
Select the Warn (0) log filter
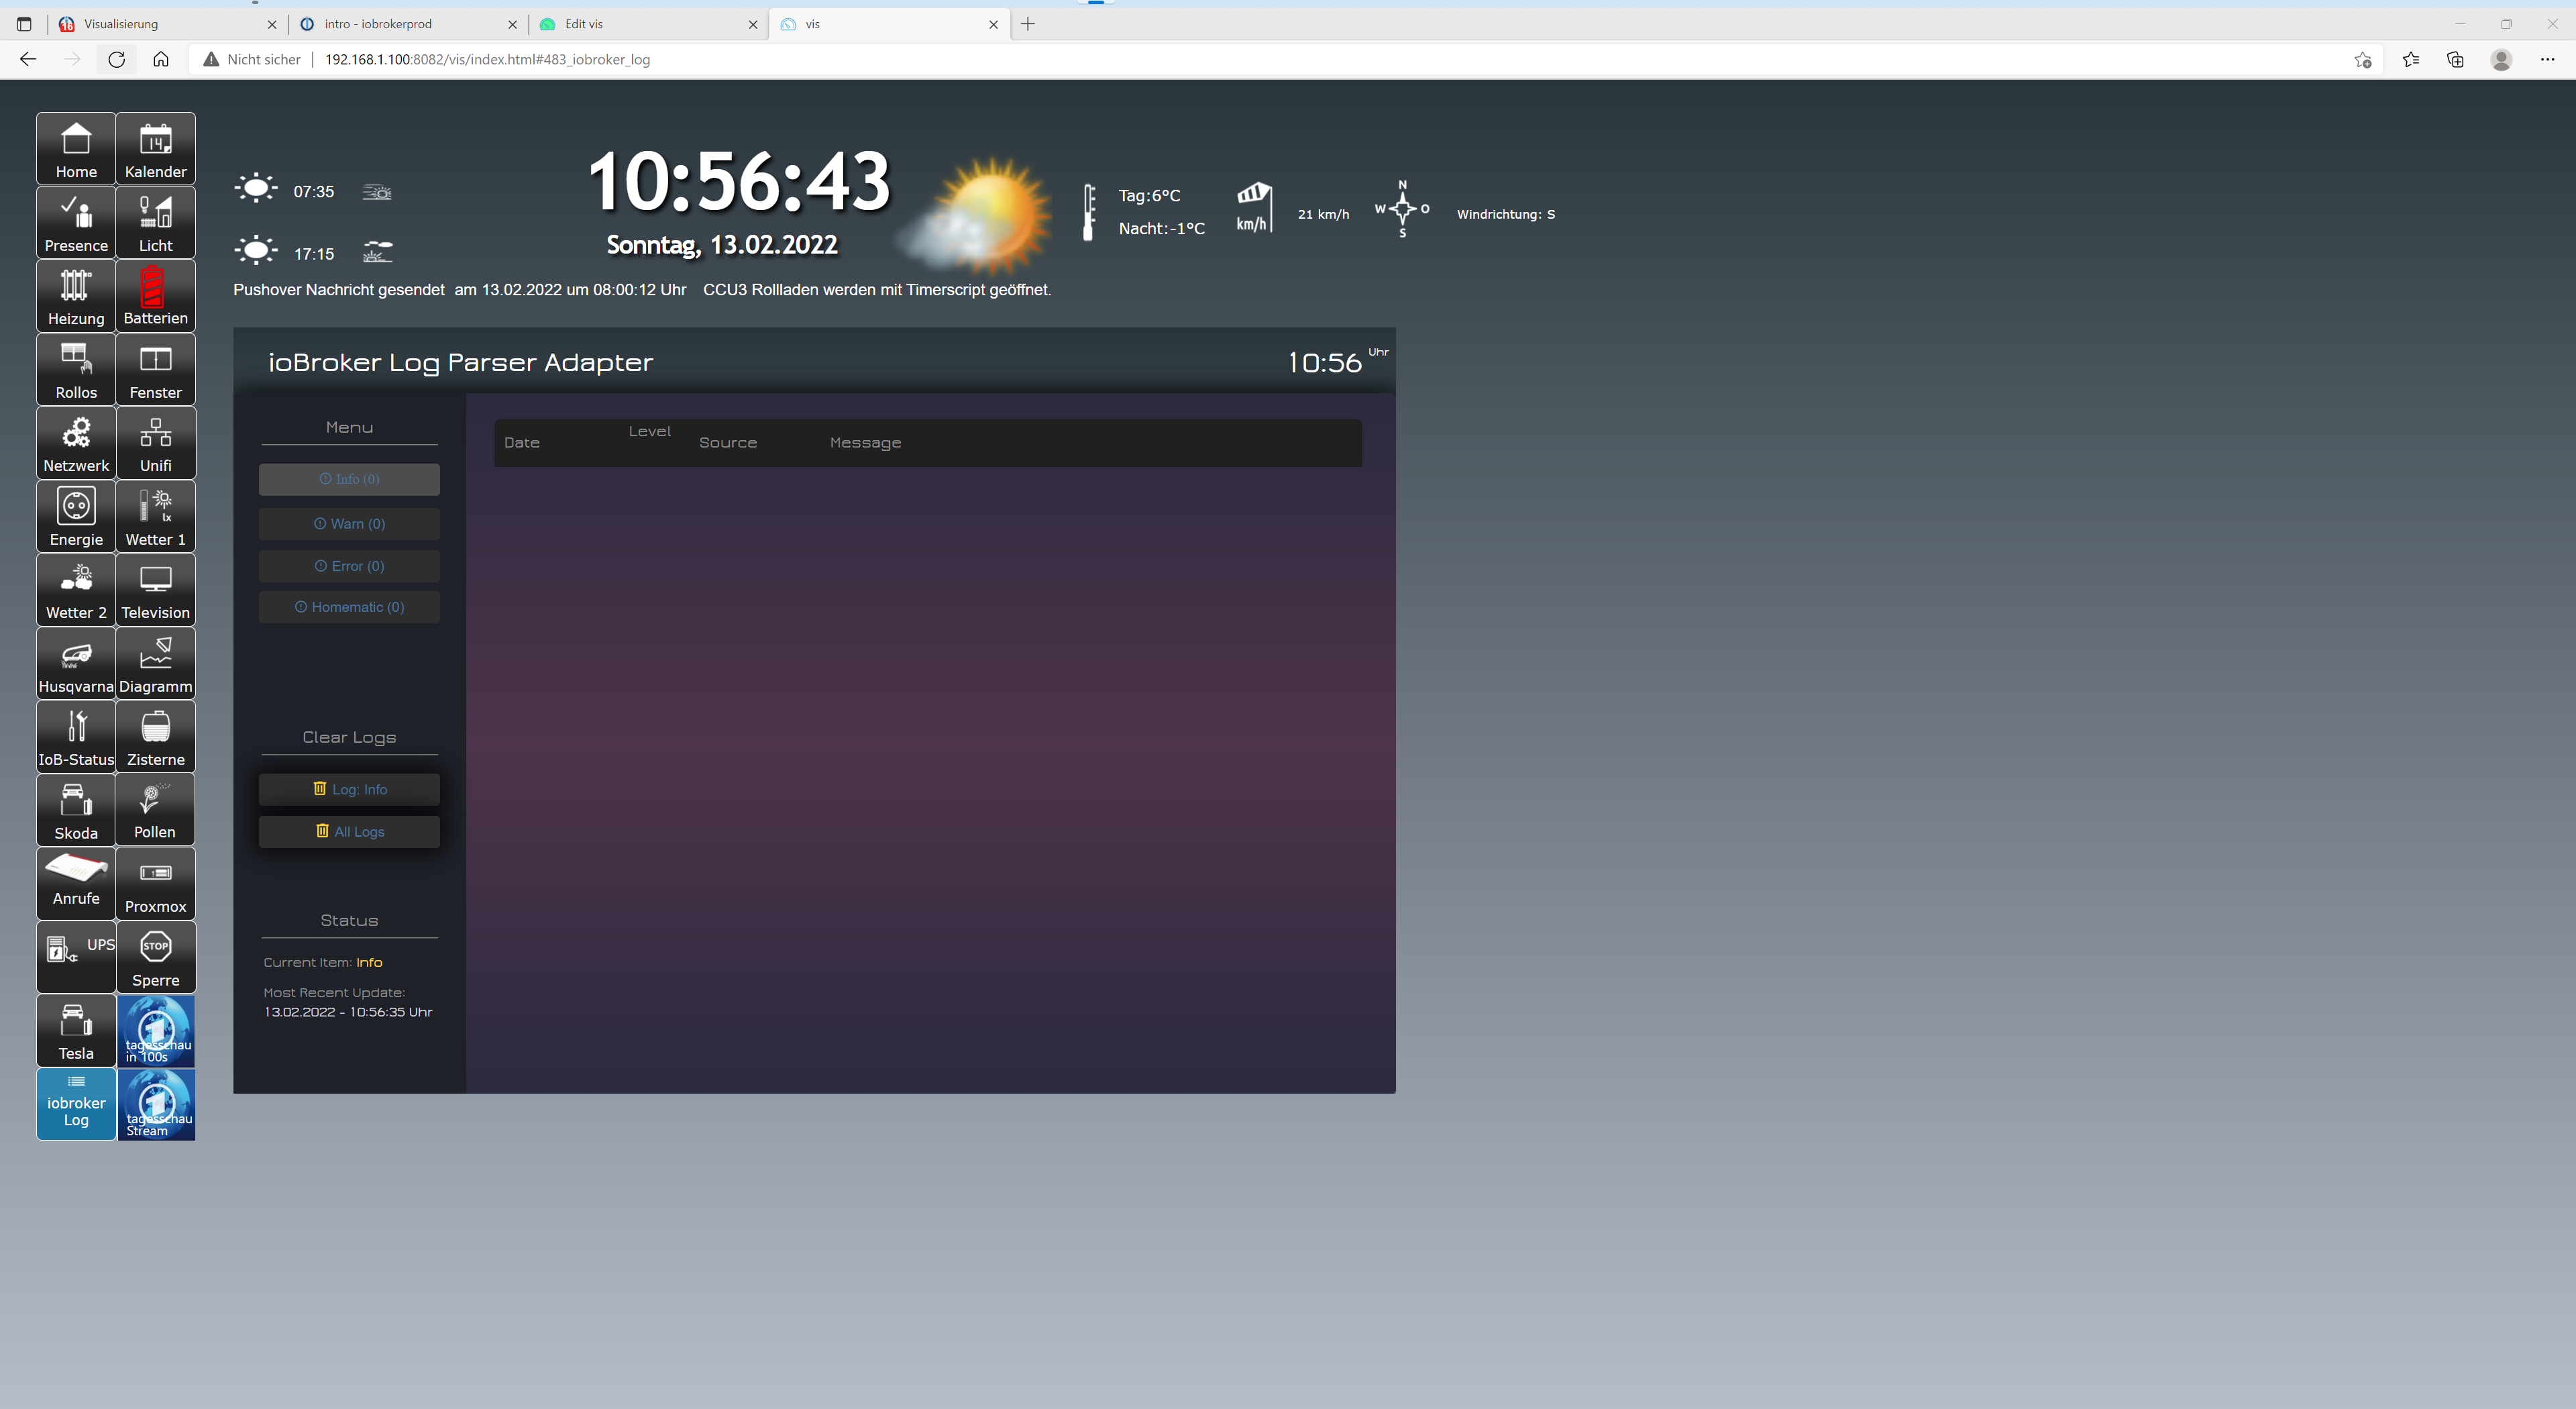coord(349,524)
